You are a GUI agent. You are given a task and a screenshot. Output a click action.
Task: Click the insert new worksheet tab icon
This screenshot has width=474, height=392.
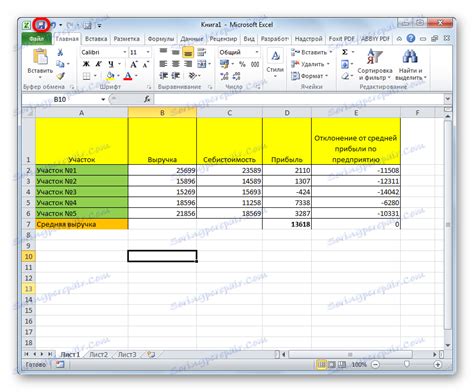pyautogui.click(x=151, y=355)
